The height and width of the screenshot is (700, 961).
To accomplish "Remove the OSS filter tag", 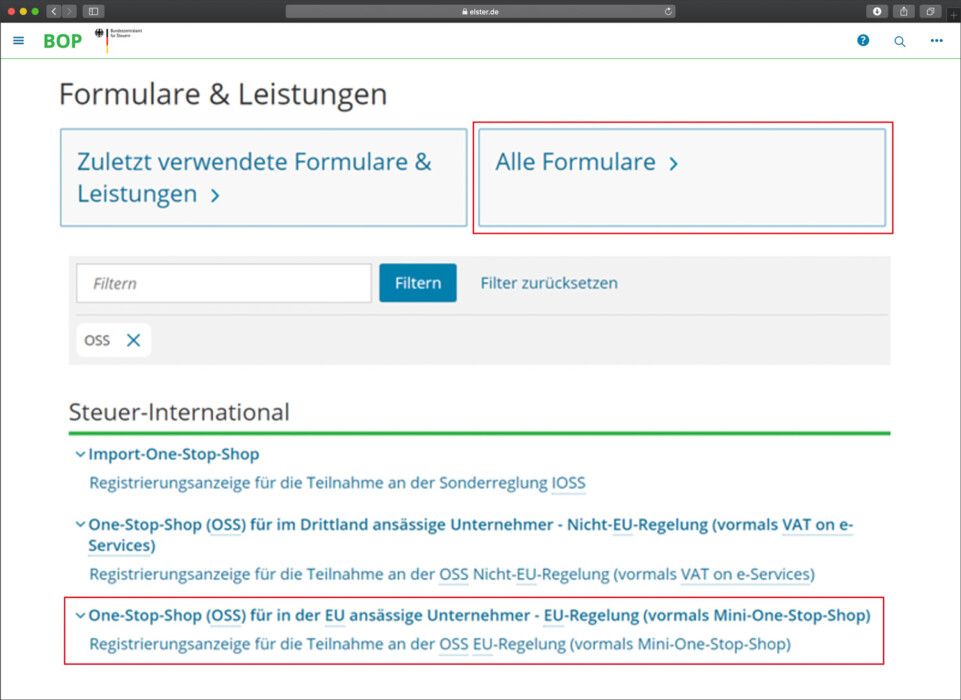I will pyautogui.click(x=131, y=339).
